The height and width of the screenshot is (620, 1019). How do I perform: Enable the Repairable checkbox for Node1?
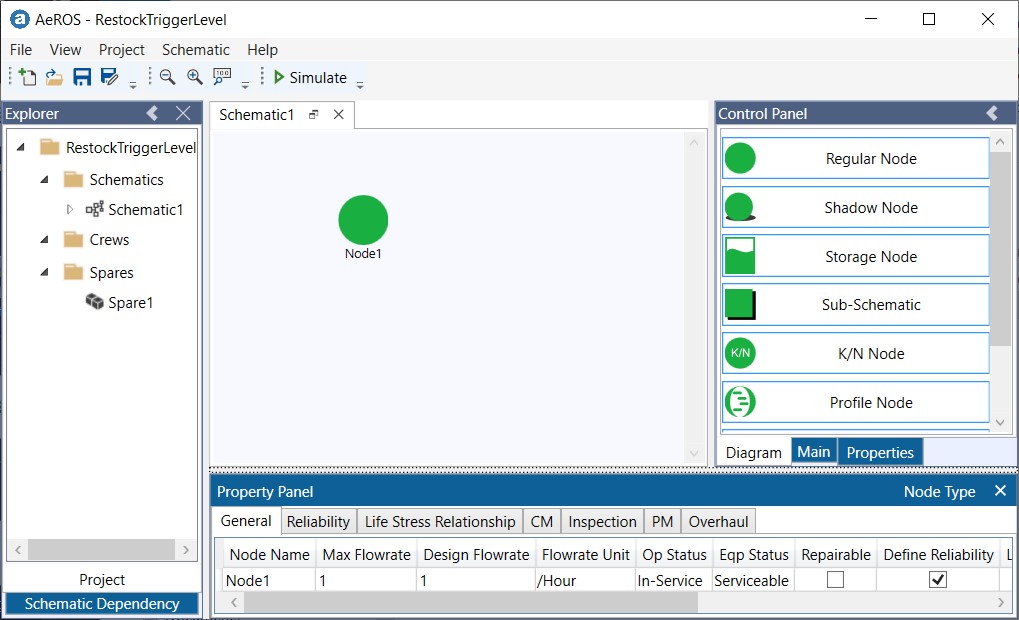click(835, 579)
